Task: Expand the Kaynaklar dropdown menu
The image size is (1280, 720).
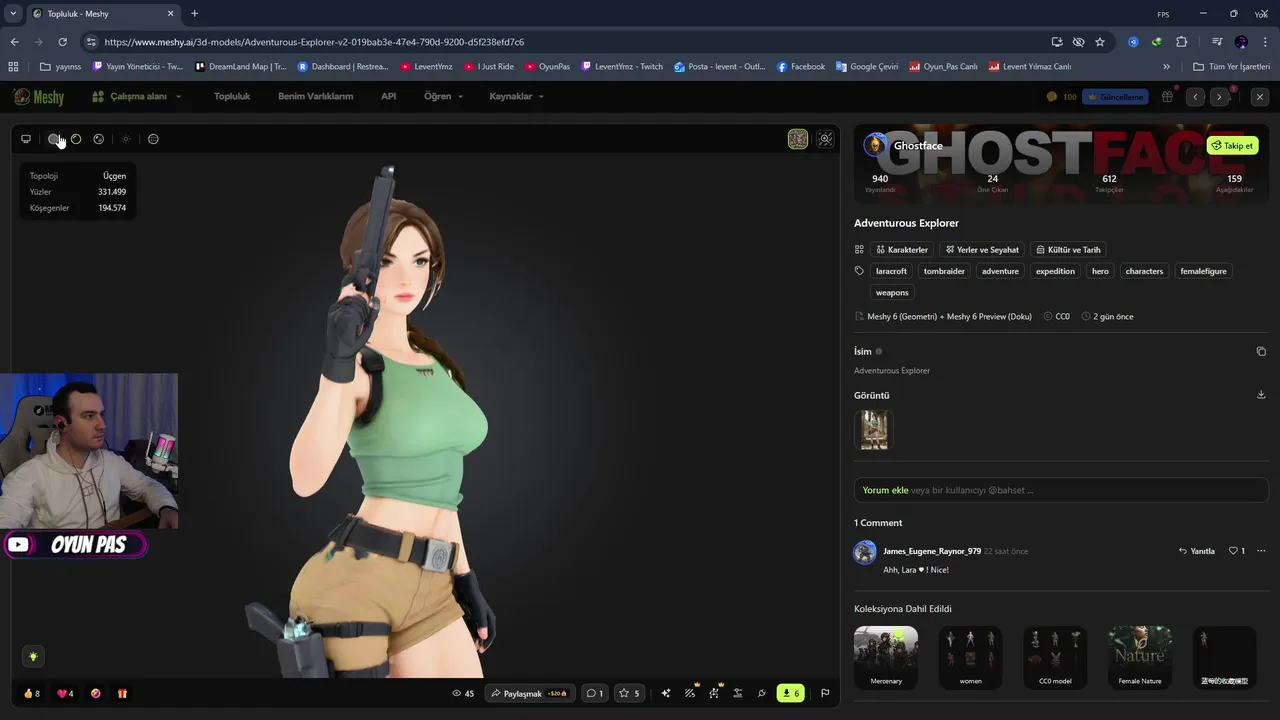Action: [x=516, y=96]
